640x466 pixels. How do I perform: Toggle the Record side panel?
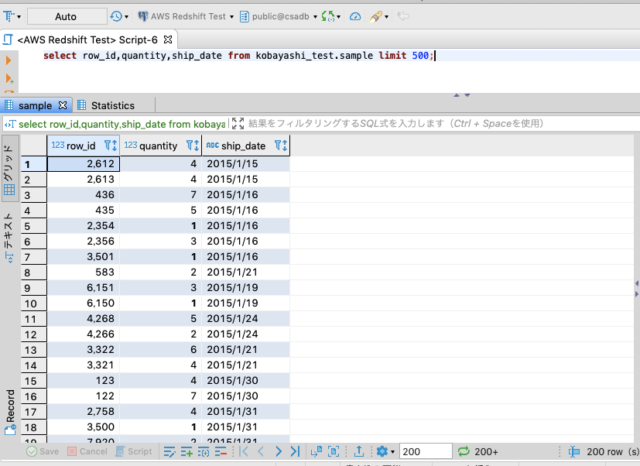point(10,412)
